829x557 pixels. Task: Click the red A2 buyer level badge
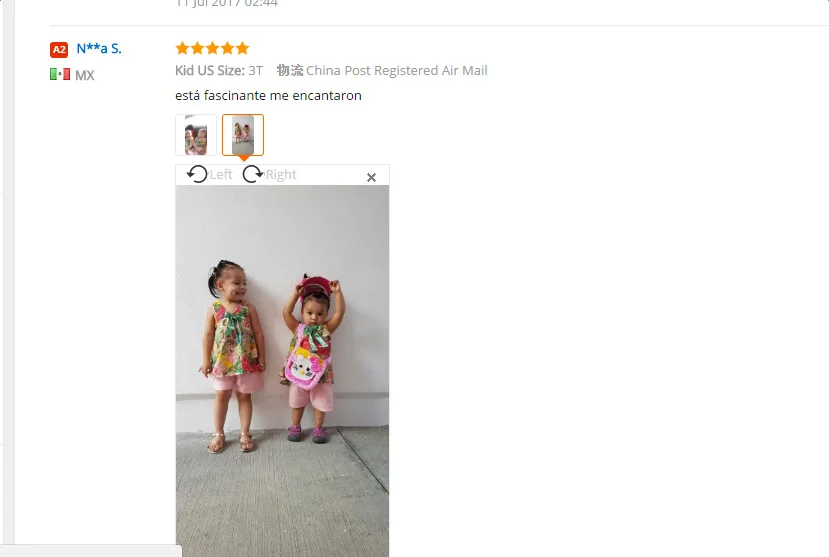[x=59, y=50]
